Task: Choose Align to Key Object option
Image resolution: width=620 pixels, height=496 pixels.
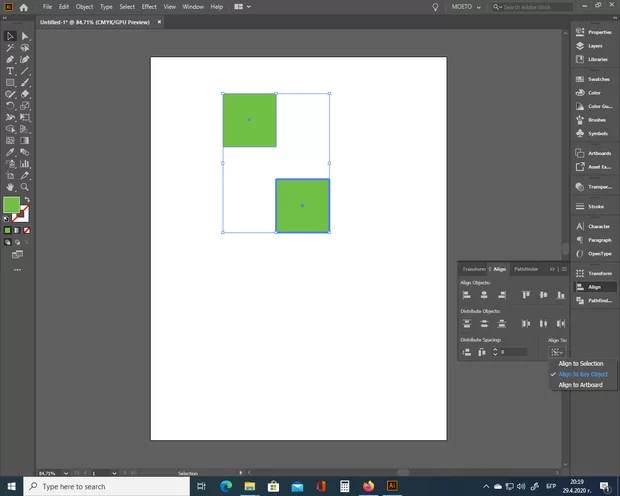Action: coord(582,374)
